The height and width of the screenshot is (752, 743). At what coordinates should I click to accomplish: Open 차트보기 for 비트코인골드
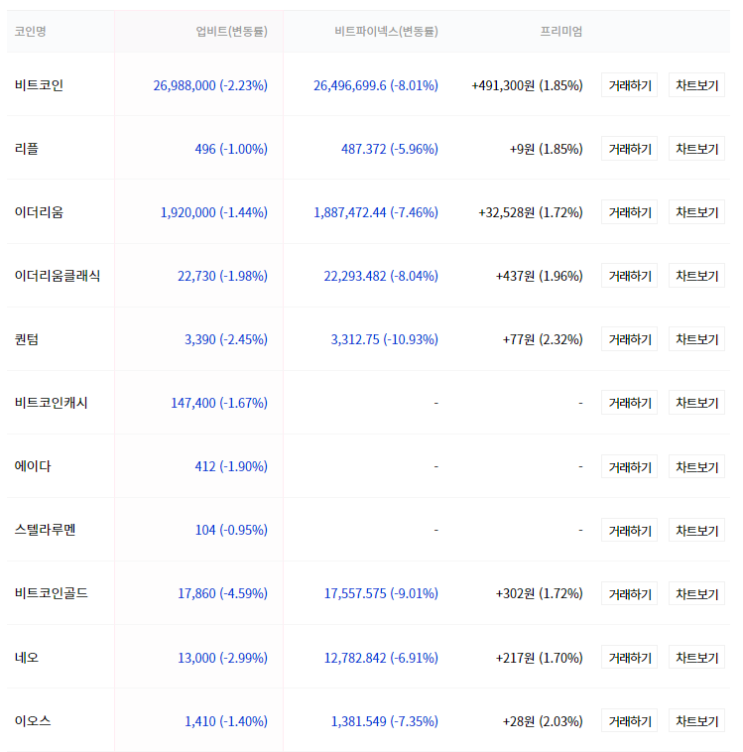[x=696, y=594]
